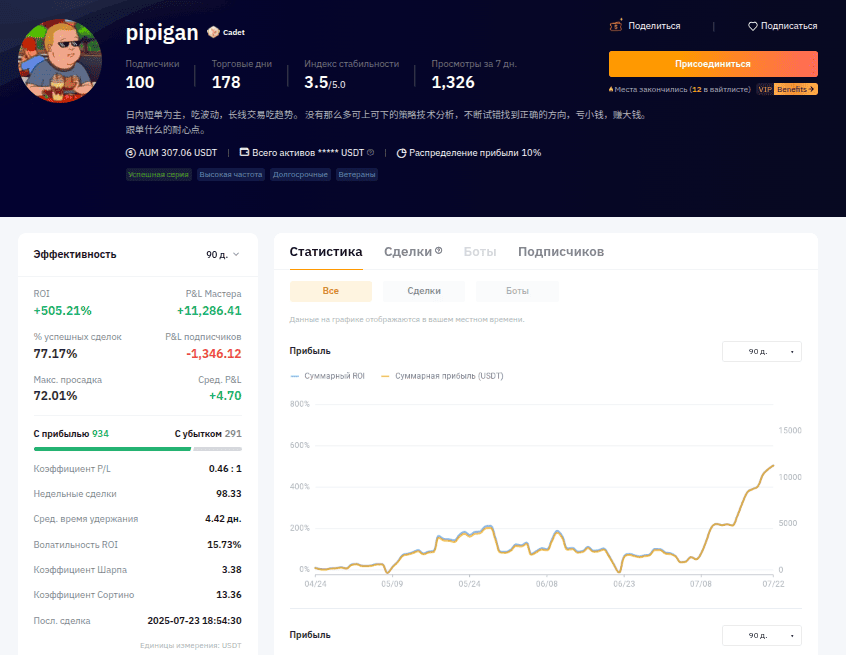The height and width of the screenshot is (655, 846).
Task: Click the 07/22 date on the chart axis
Action: 773,584
